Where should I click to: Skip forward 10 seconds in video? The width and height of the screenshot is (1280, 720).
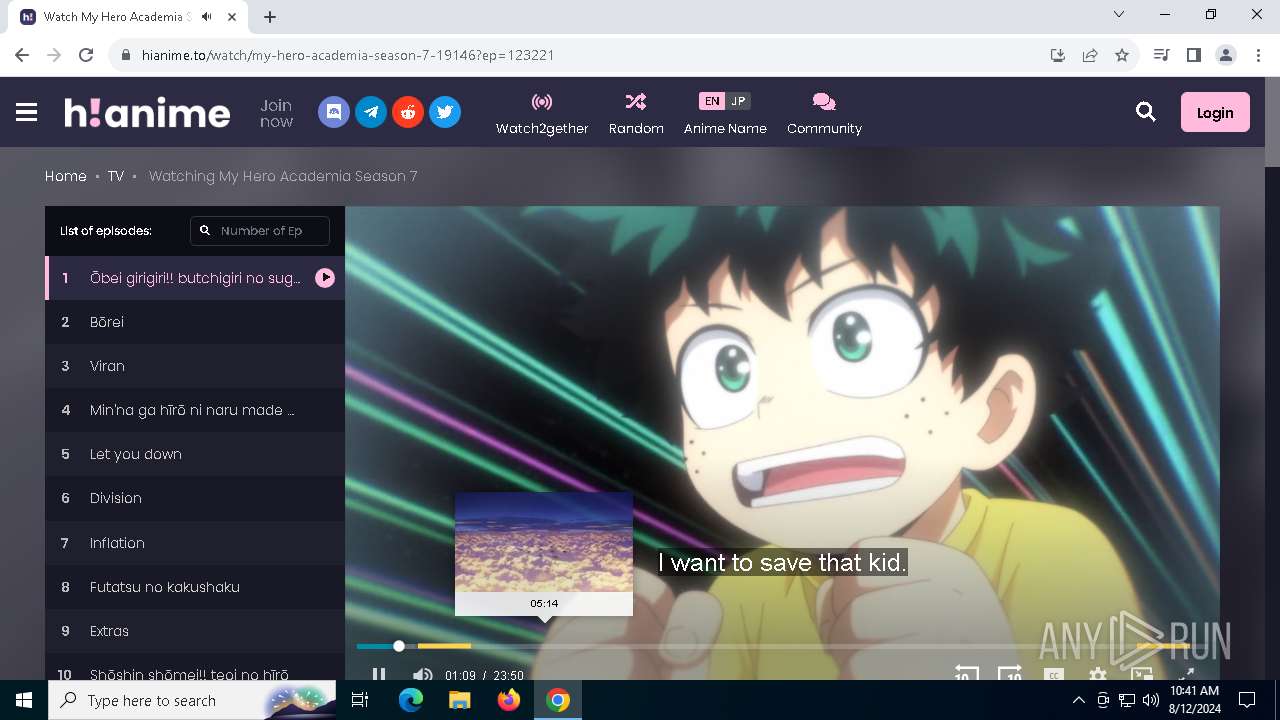pyautogui.click(x=1010, y=674)
